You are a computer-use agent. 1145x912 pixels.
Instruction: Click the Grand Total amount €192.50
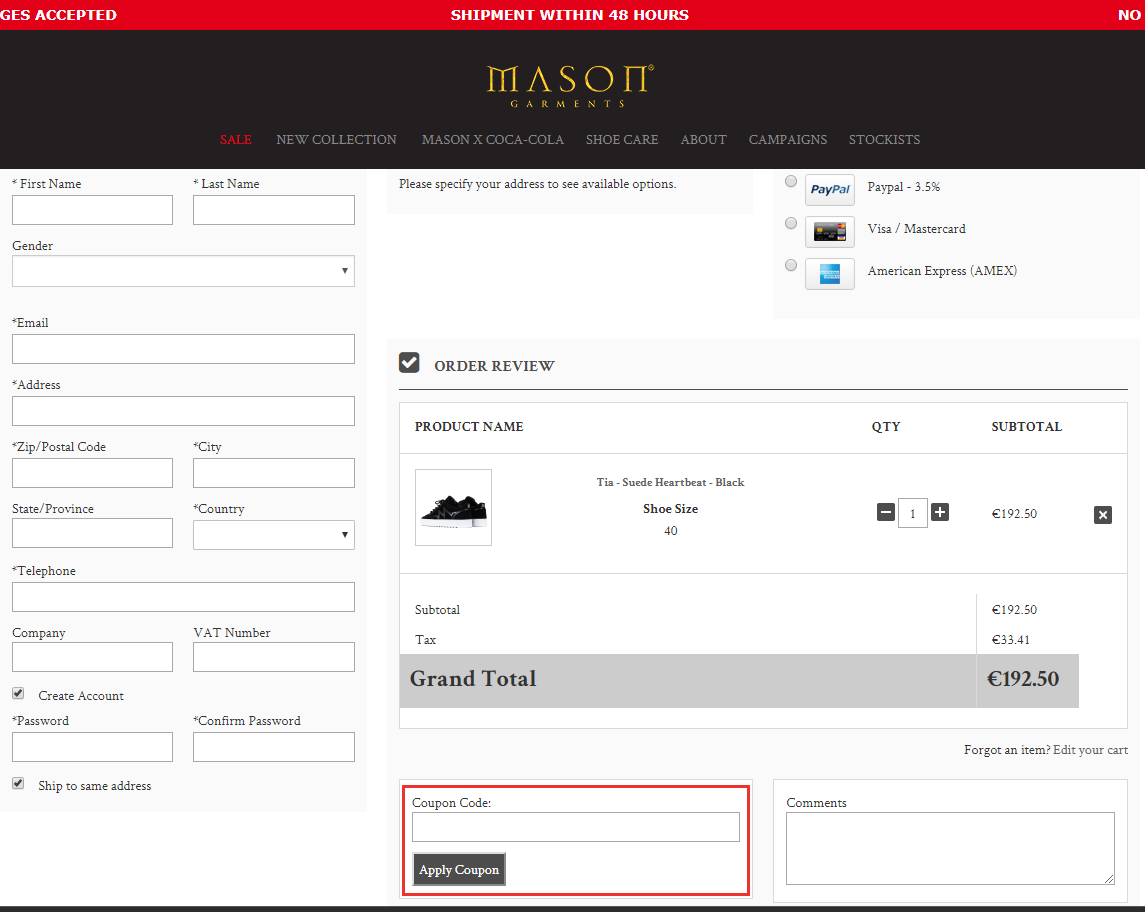(x=1023, y=679)
